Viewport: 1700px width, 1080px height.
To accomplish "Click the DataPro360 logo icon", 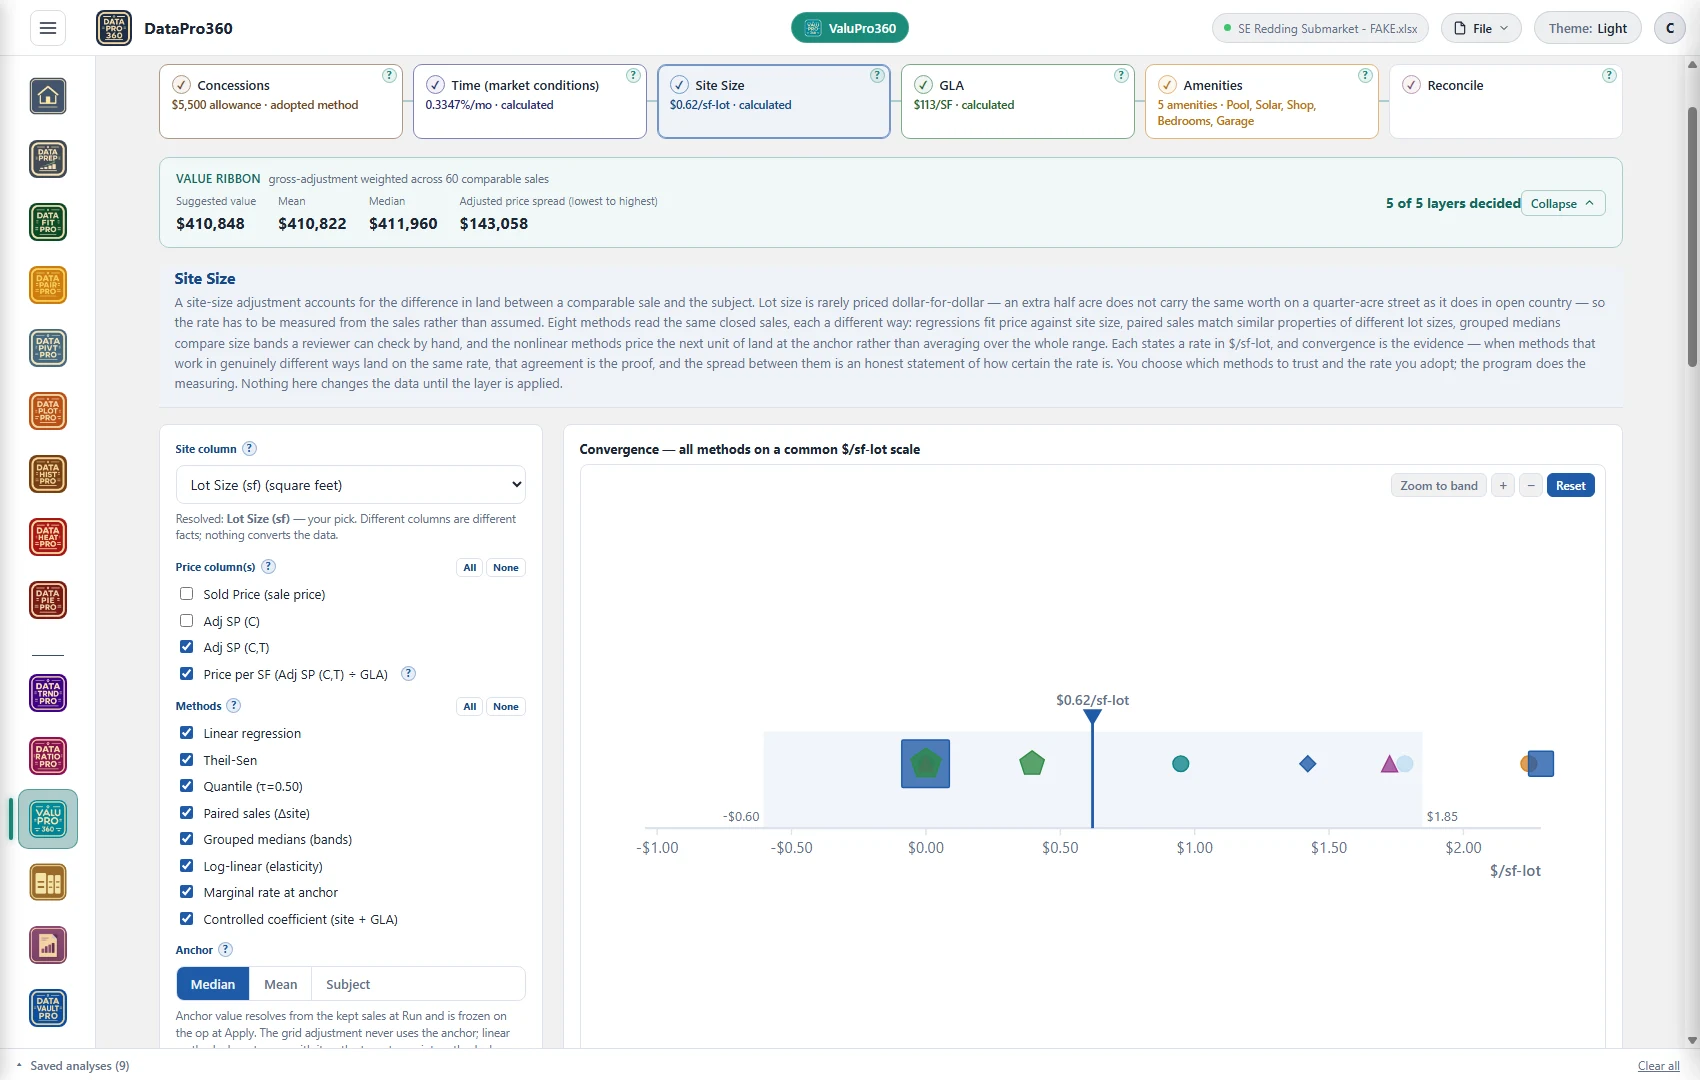I will tap(114, 28).
